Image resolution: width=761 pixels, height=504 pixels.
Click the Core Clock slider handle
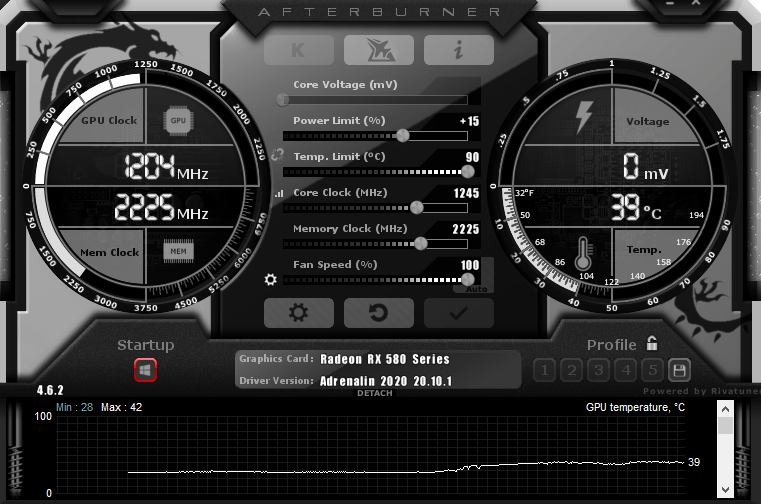click(416, 207)
